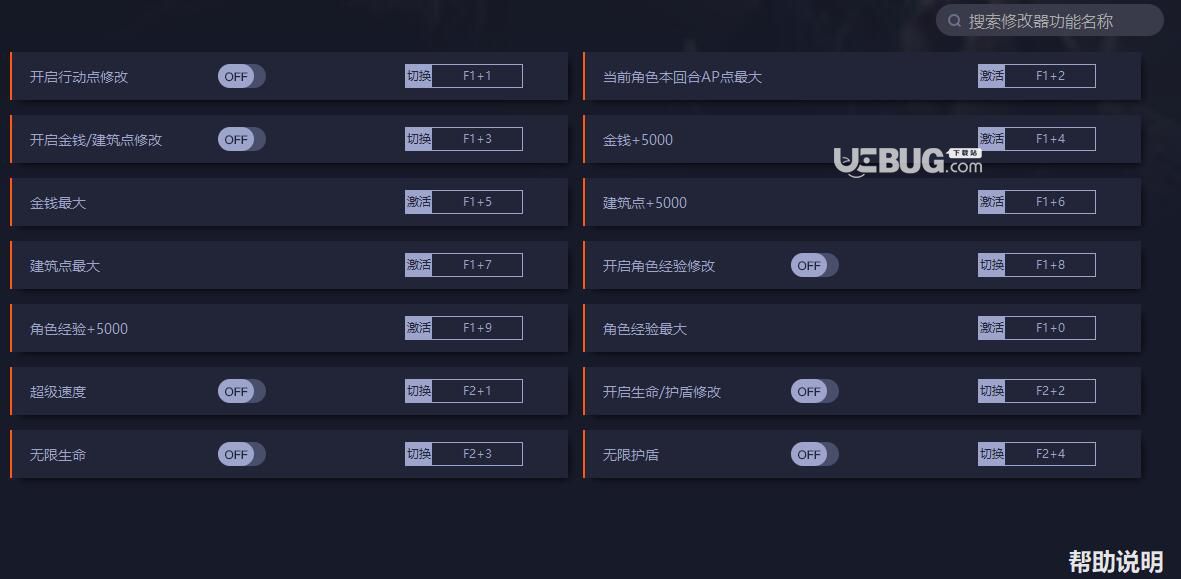Click the UEBUG.com watermark logo
The width and height of the screenshot is (1181, 579).
908,162
